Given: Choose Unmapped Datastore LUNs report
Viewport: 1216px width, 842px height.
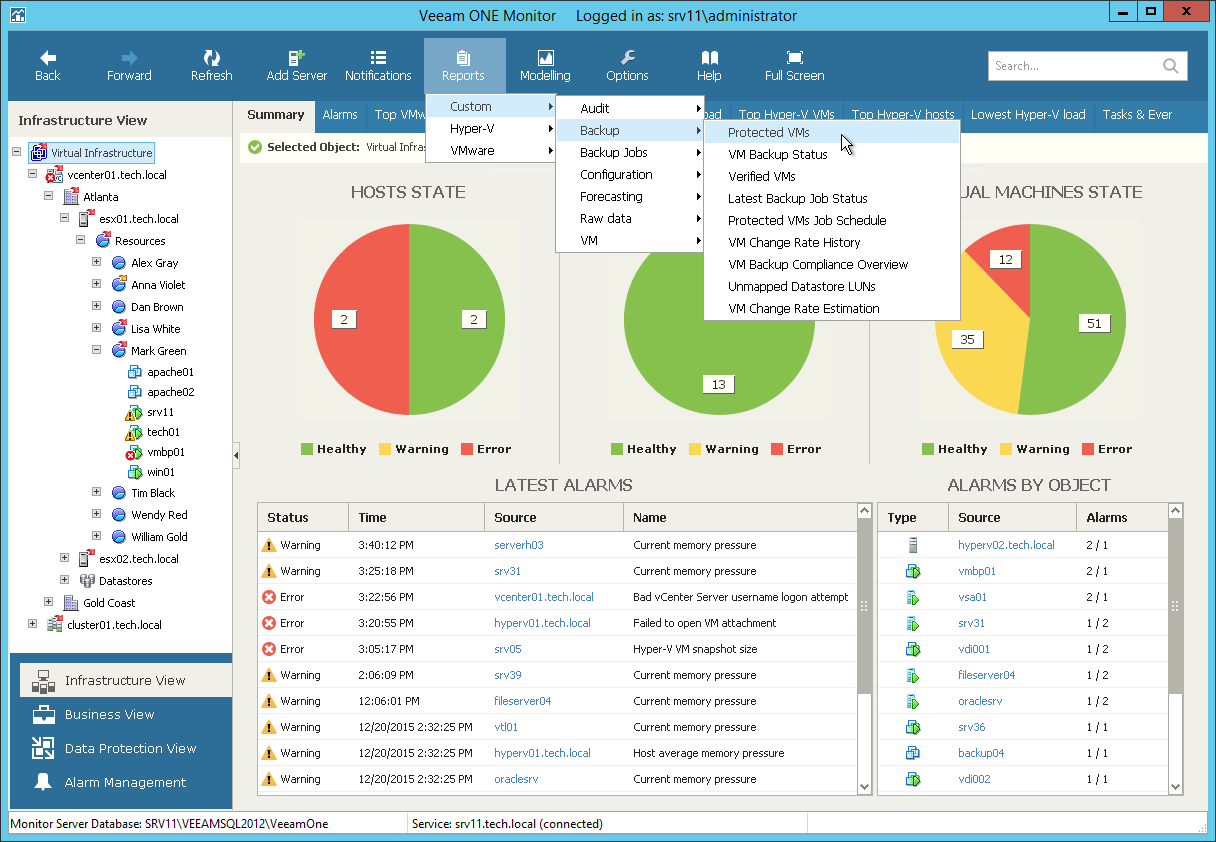Looking at the screenshot, I should [x=832, y=287].
